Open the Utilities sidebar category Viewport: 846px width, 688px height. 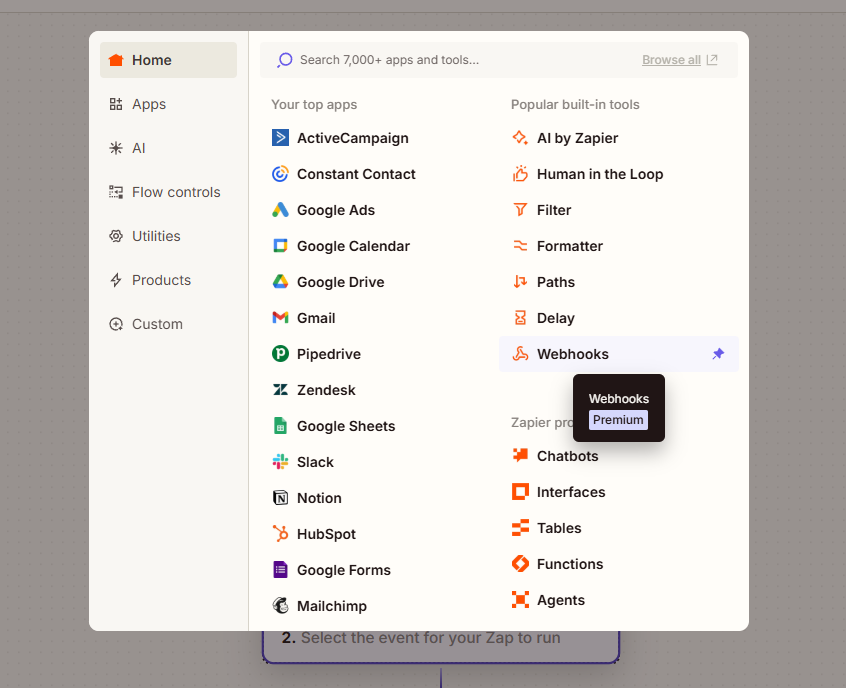(156, 236)
